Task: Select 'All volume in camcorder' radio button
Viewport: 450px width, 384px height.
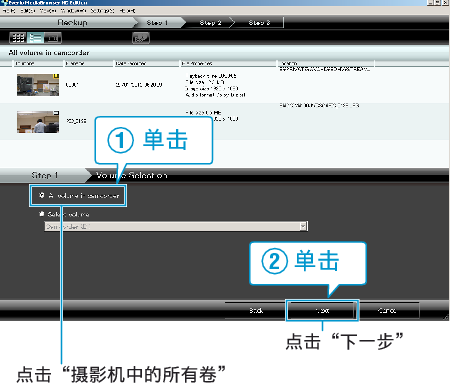Action: 42,195
